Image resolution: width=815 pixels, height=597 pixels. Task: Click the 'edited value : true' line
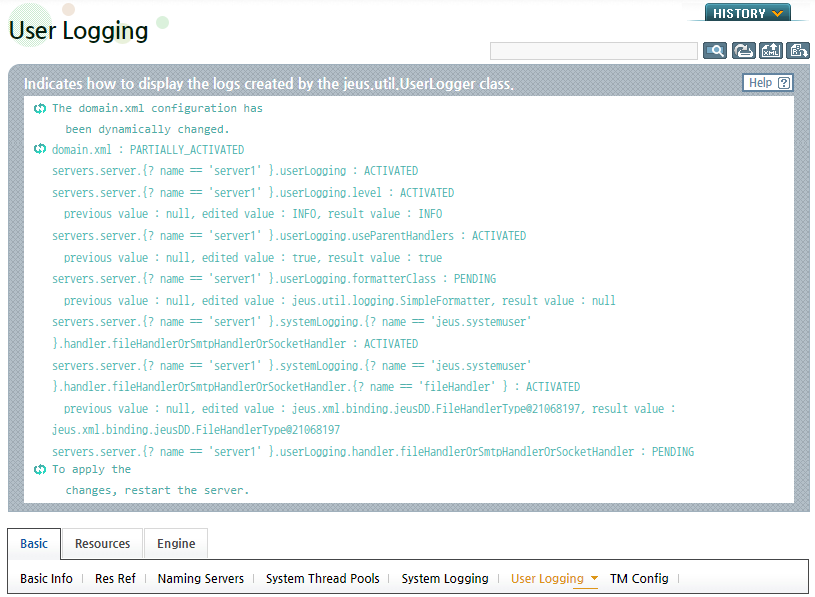[x=253, y=258]
